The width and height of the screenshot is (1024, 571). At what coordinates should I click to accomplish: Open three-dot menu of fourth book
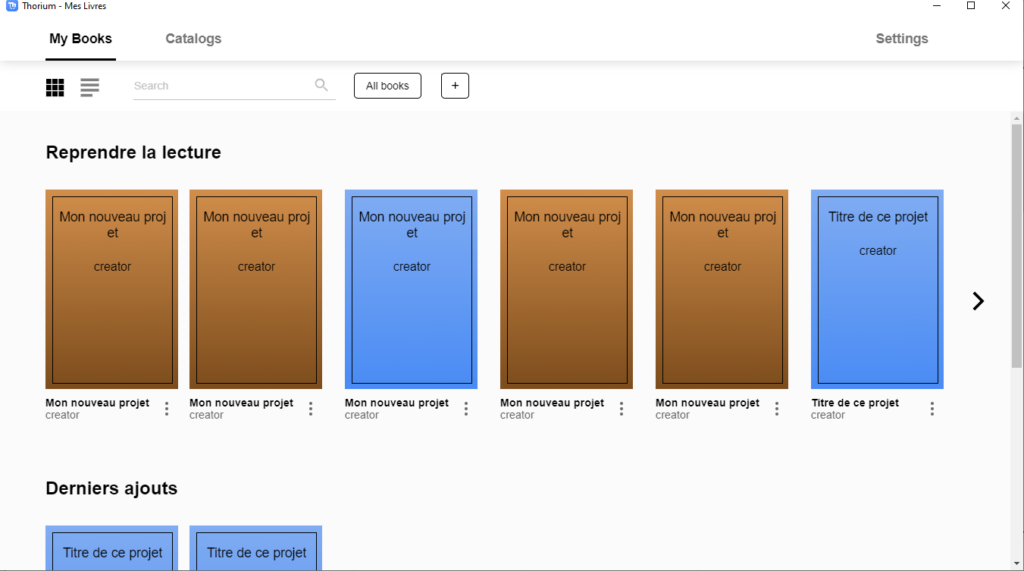click(621, 409)
